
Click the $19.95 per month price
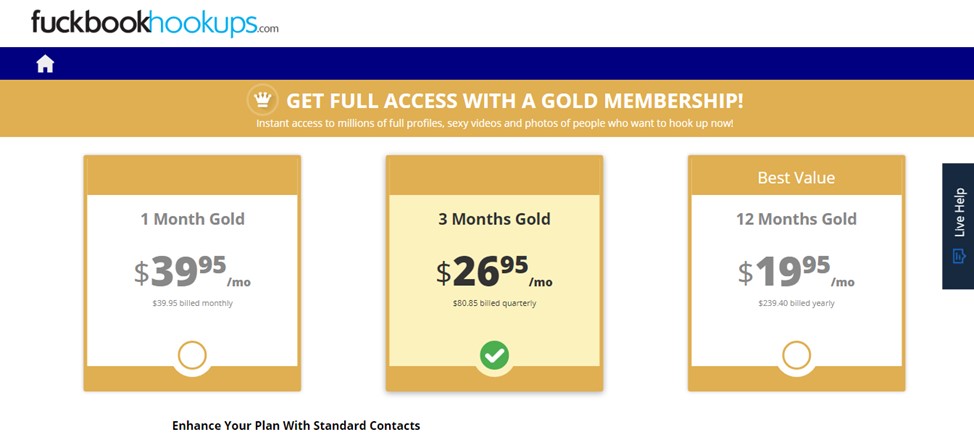click(796, 271)
